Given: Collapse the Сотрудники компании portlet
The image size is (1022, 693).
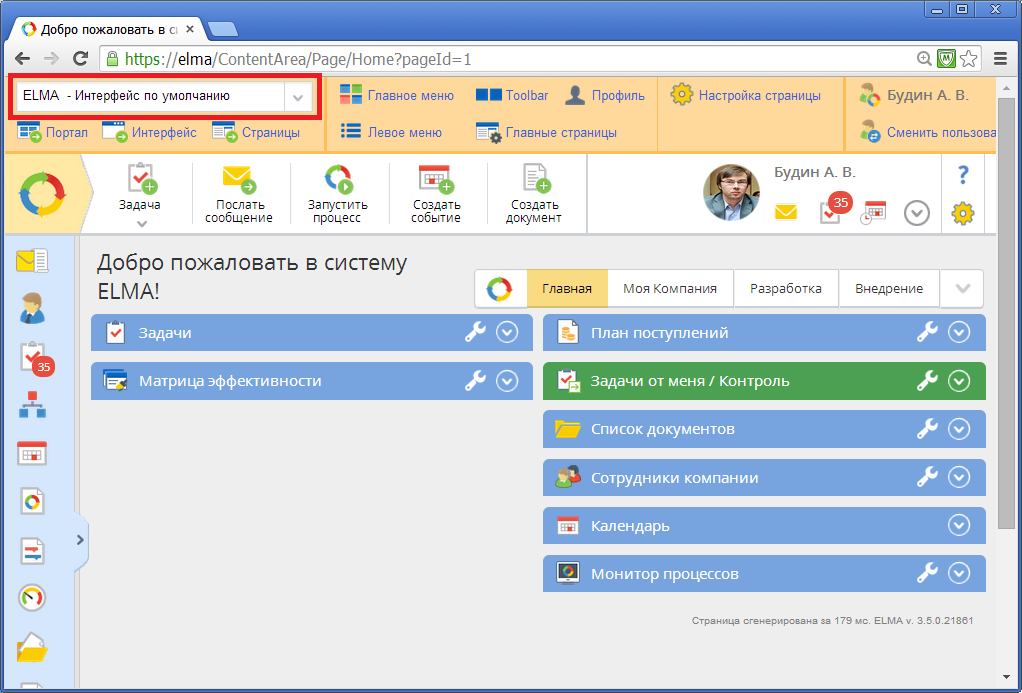Looking at the screenshot, I should (959, 477).
